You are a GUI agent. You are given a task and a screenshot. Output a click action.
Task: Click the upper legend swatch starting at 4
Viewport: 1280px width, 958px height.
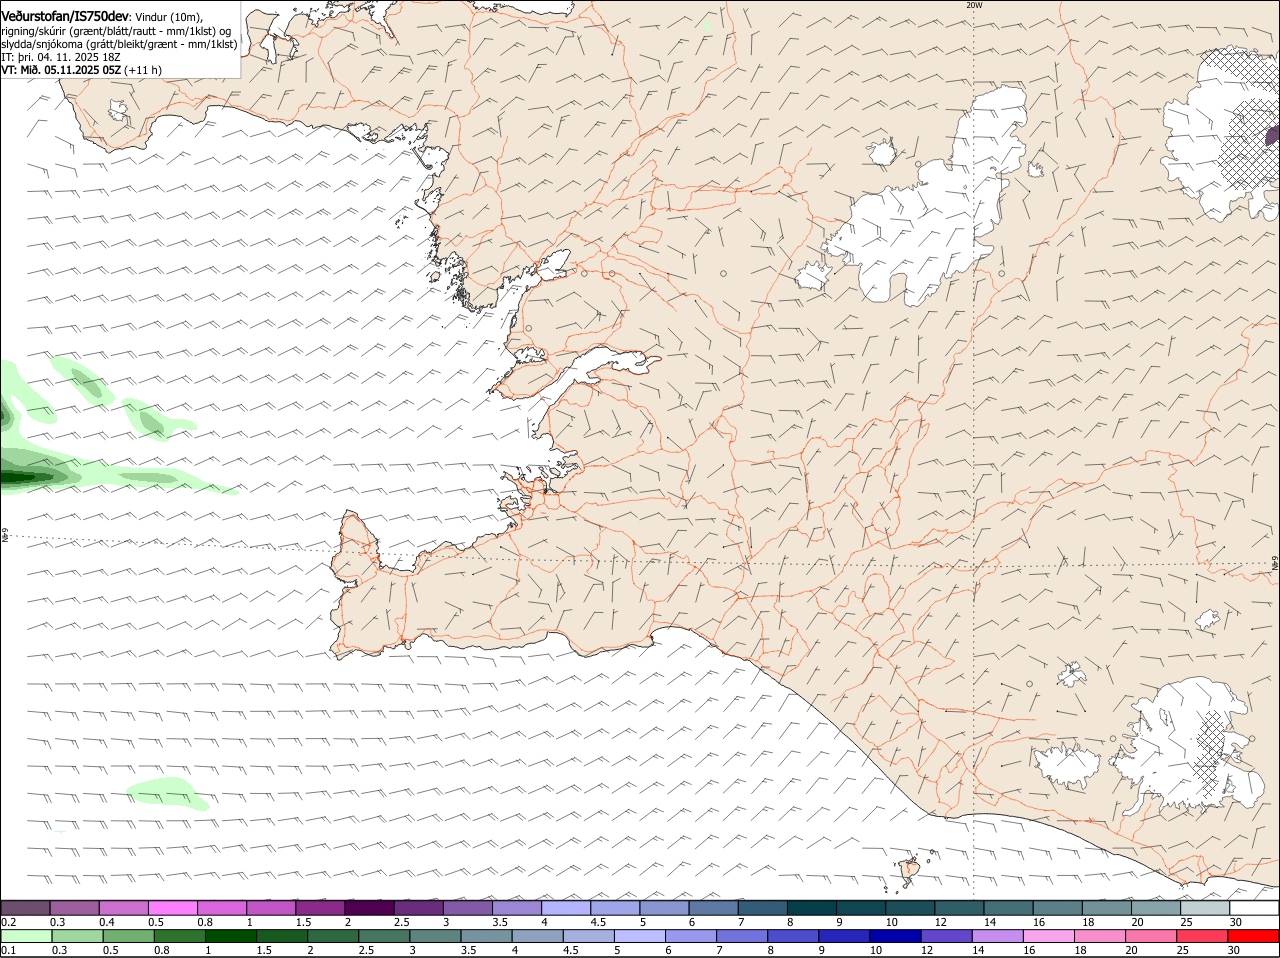566,908
